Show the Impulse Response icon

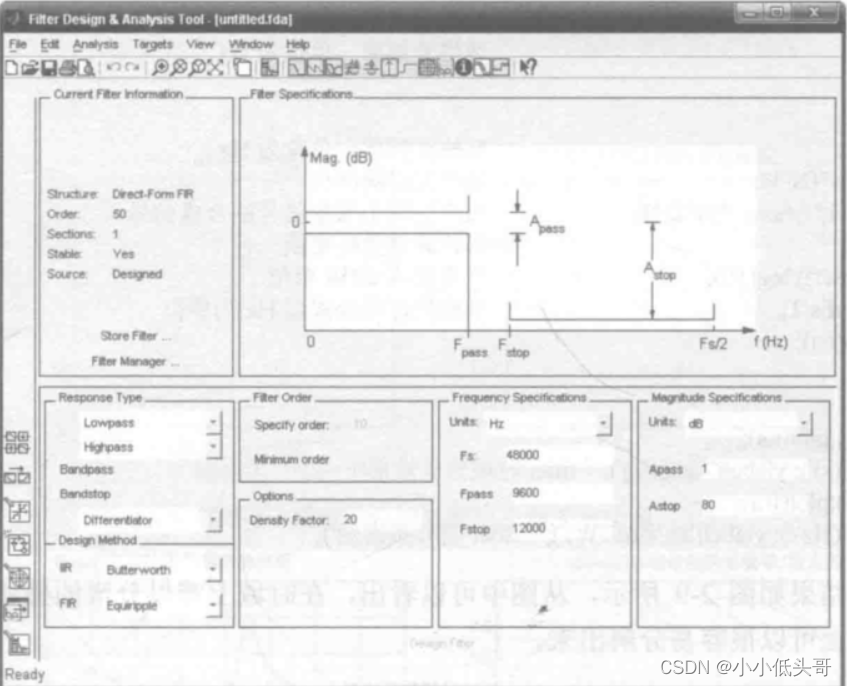389,68
